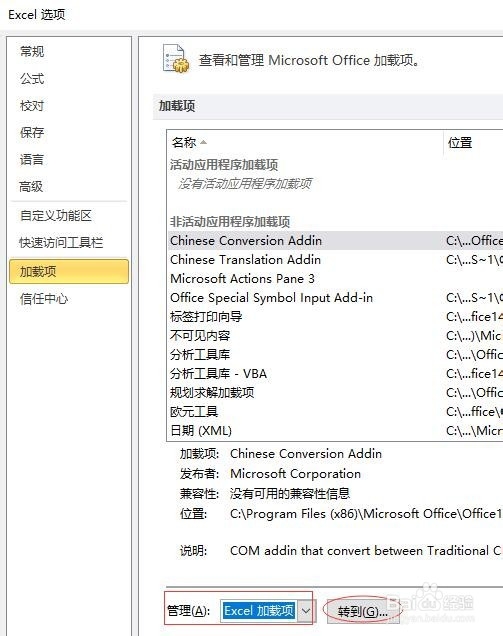Viewport: 503px width, 636px height.
Task: Select the 标签打印向导 add-in row
Action: (335, 317)
